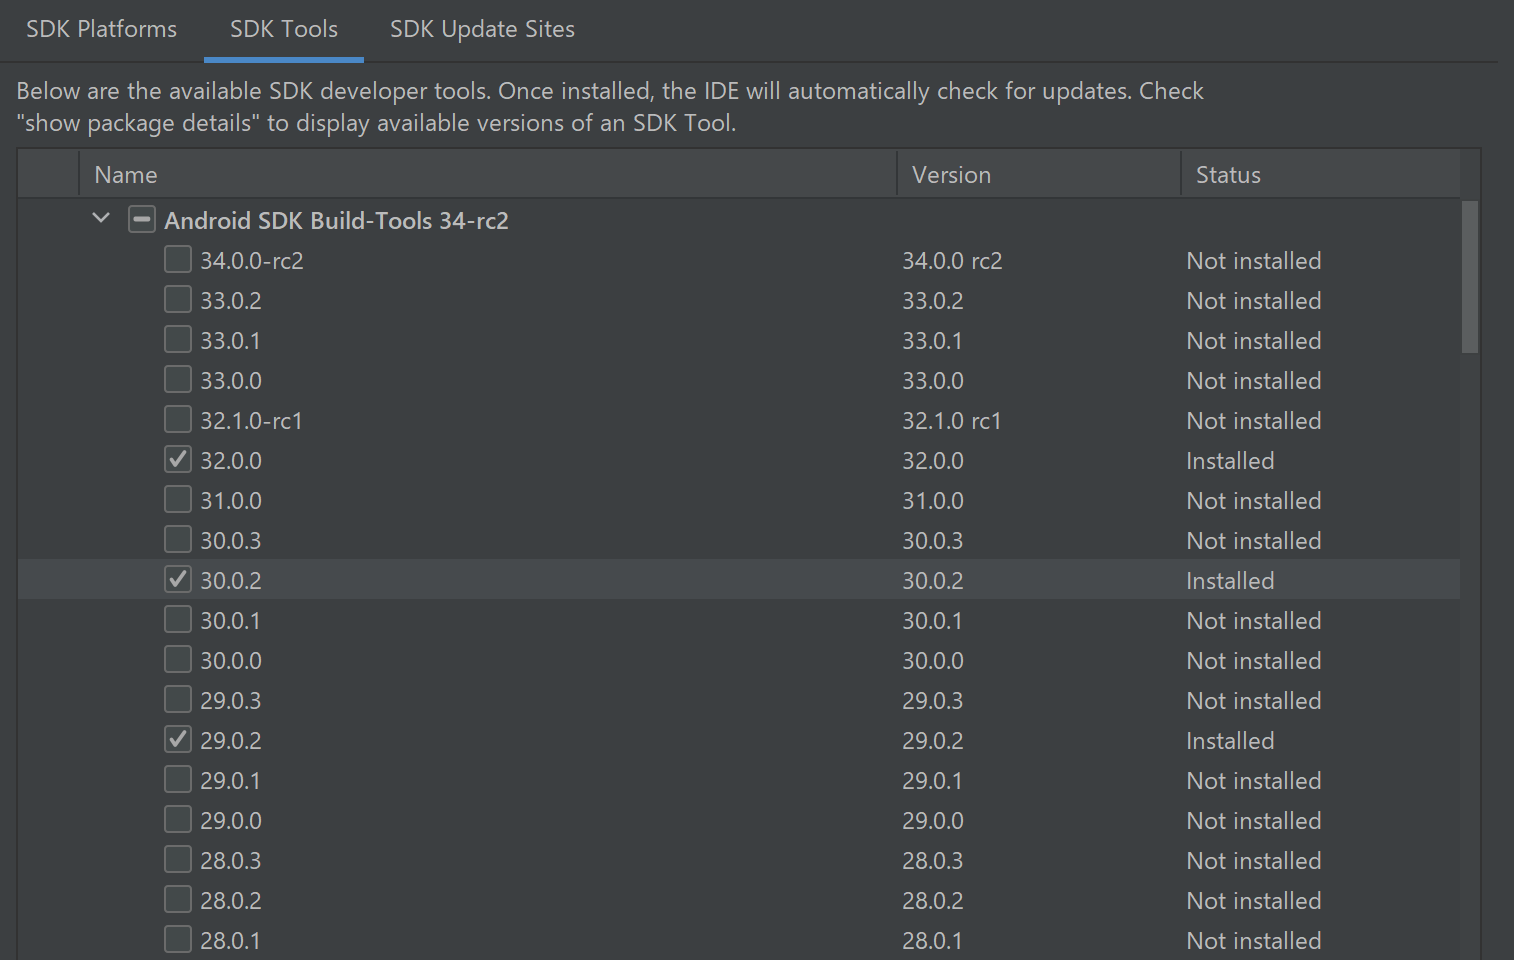
Task: Switch to SDK Update Sites tab
Action: (x=482, y=29)
